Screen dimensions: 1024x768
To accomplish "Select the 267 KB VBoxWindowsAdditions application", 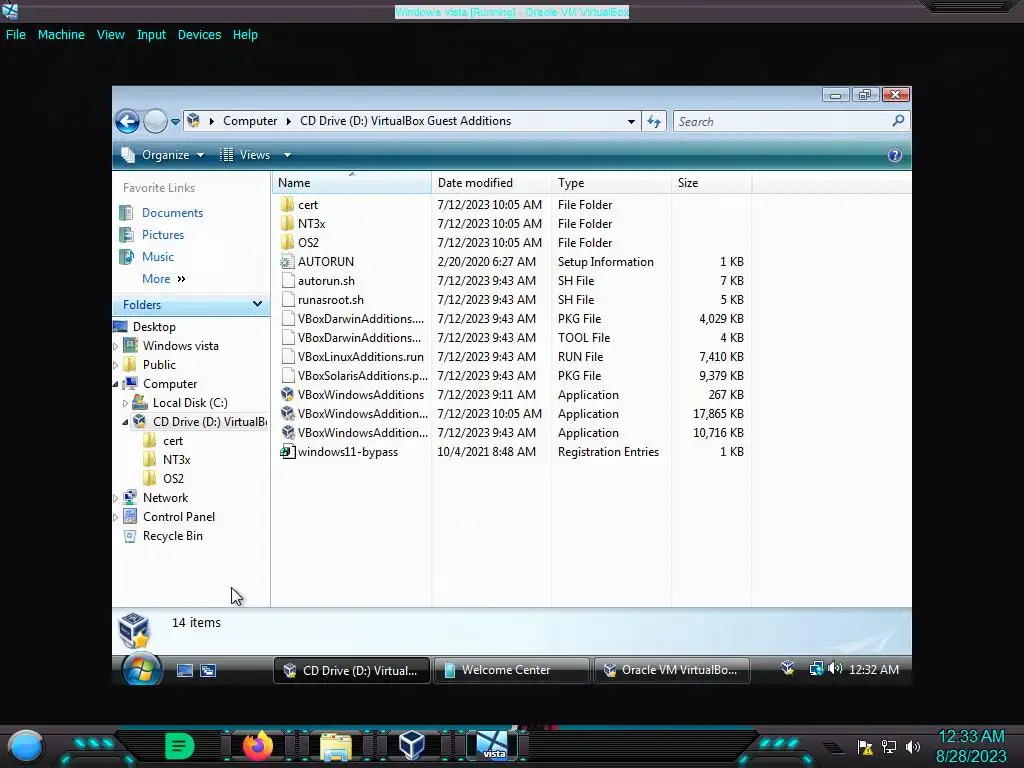I will tap(360, 394).
